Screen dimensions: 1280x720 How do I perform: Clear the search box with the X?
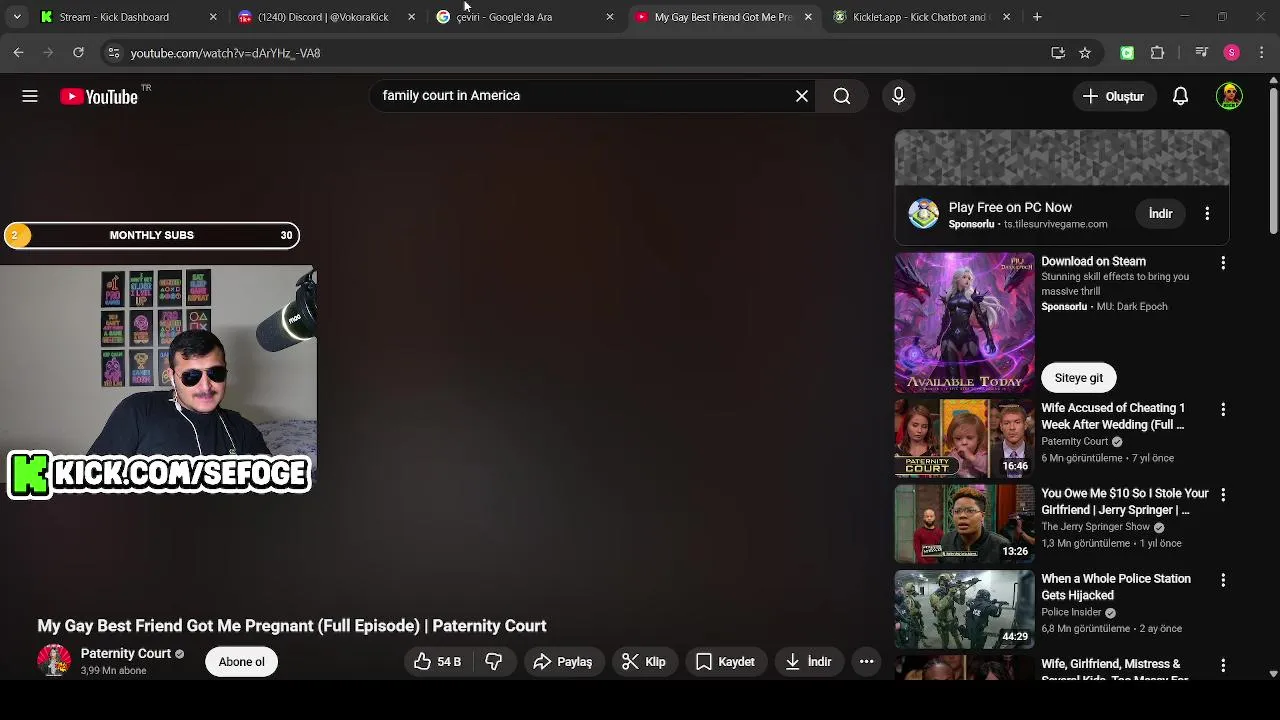pos(802,96)
